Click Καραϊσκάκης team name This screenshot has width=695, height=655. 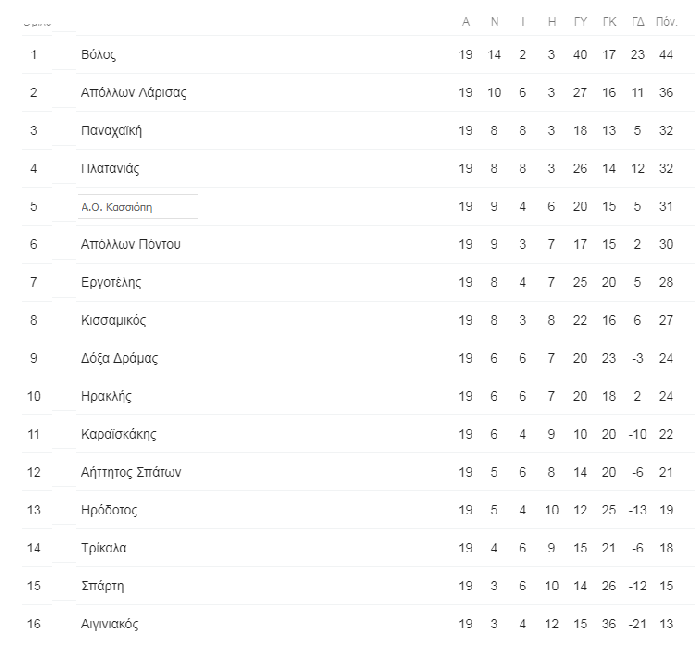click(x=118, y=434)
